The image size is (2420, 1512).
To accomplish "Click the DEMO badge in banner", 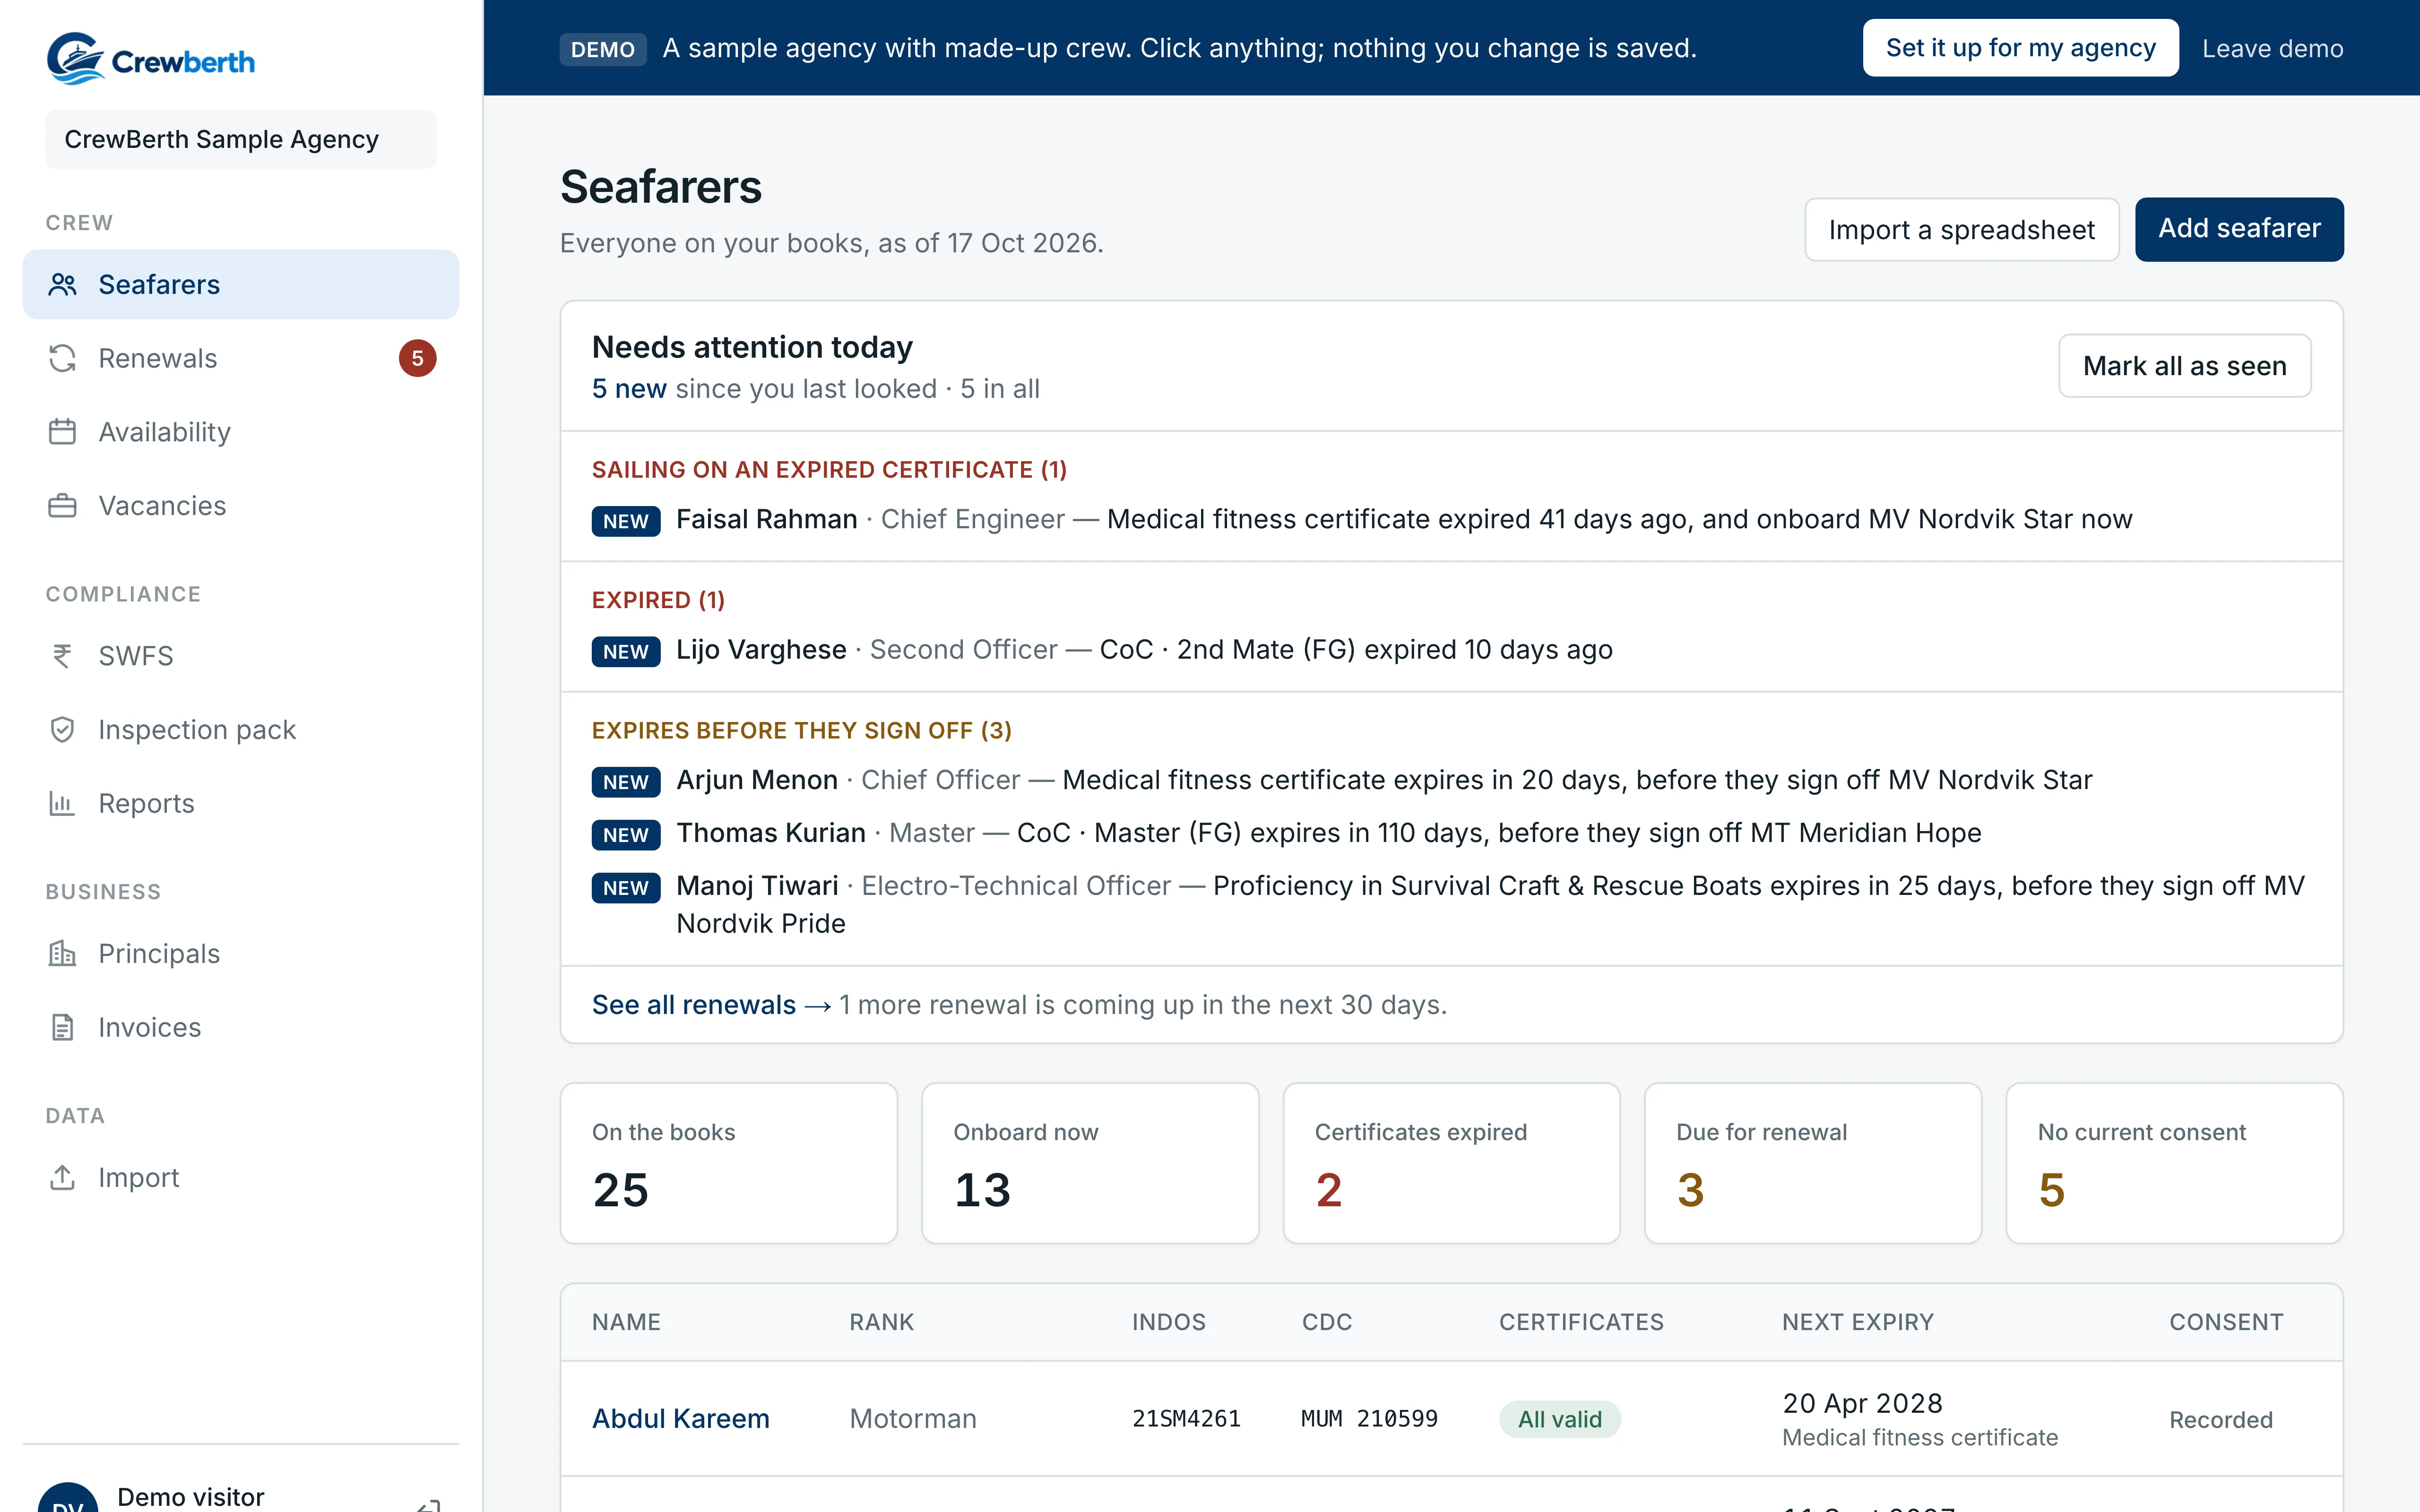I will click(x=603, y=49).
